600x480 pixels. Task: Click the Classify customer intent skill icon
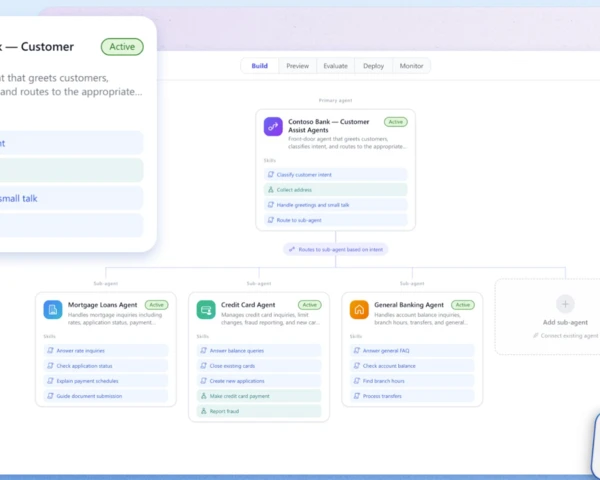[271, 175]
